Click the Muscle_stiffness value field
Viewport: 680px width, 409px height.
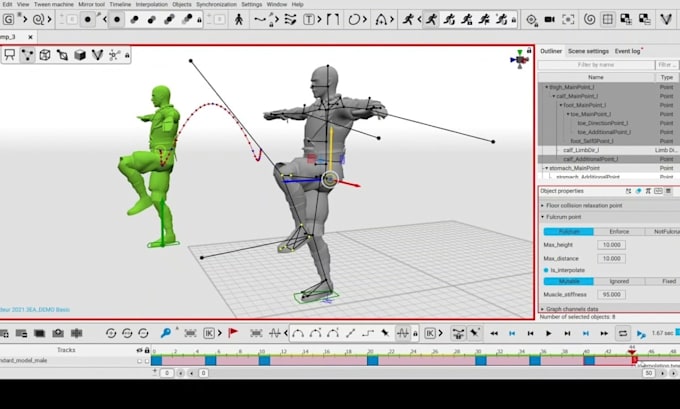pos(611,294)
